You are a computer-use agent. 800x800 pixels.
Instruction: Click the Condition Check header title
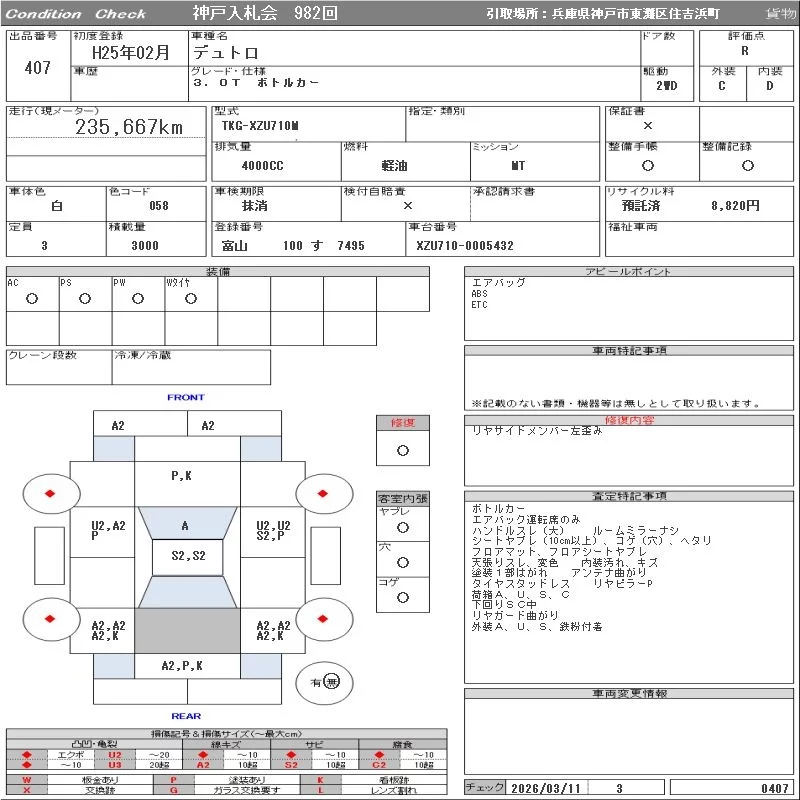[x=76, y=14]
